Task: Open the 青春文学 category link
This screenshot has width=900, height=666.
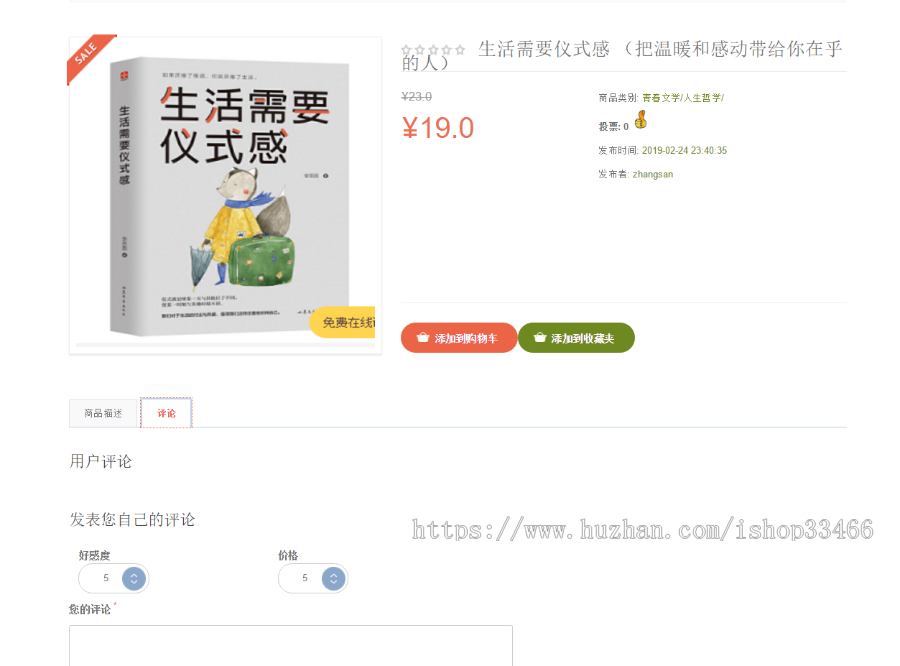Action: 661,98
